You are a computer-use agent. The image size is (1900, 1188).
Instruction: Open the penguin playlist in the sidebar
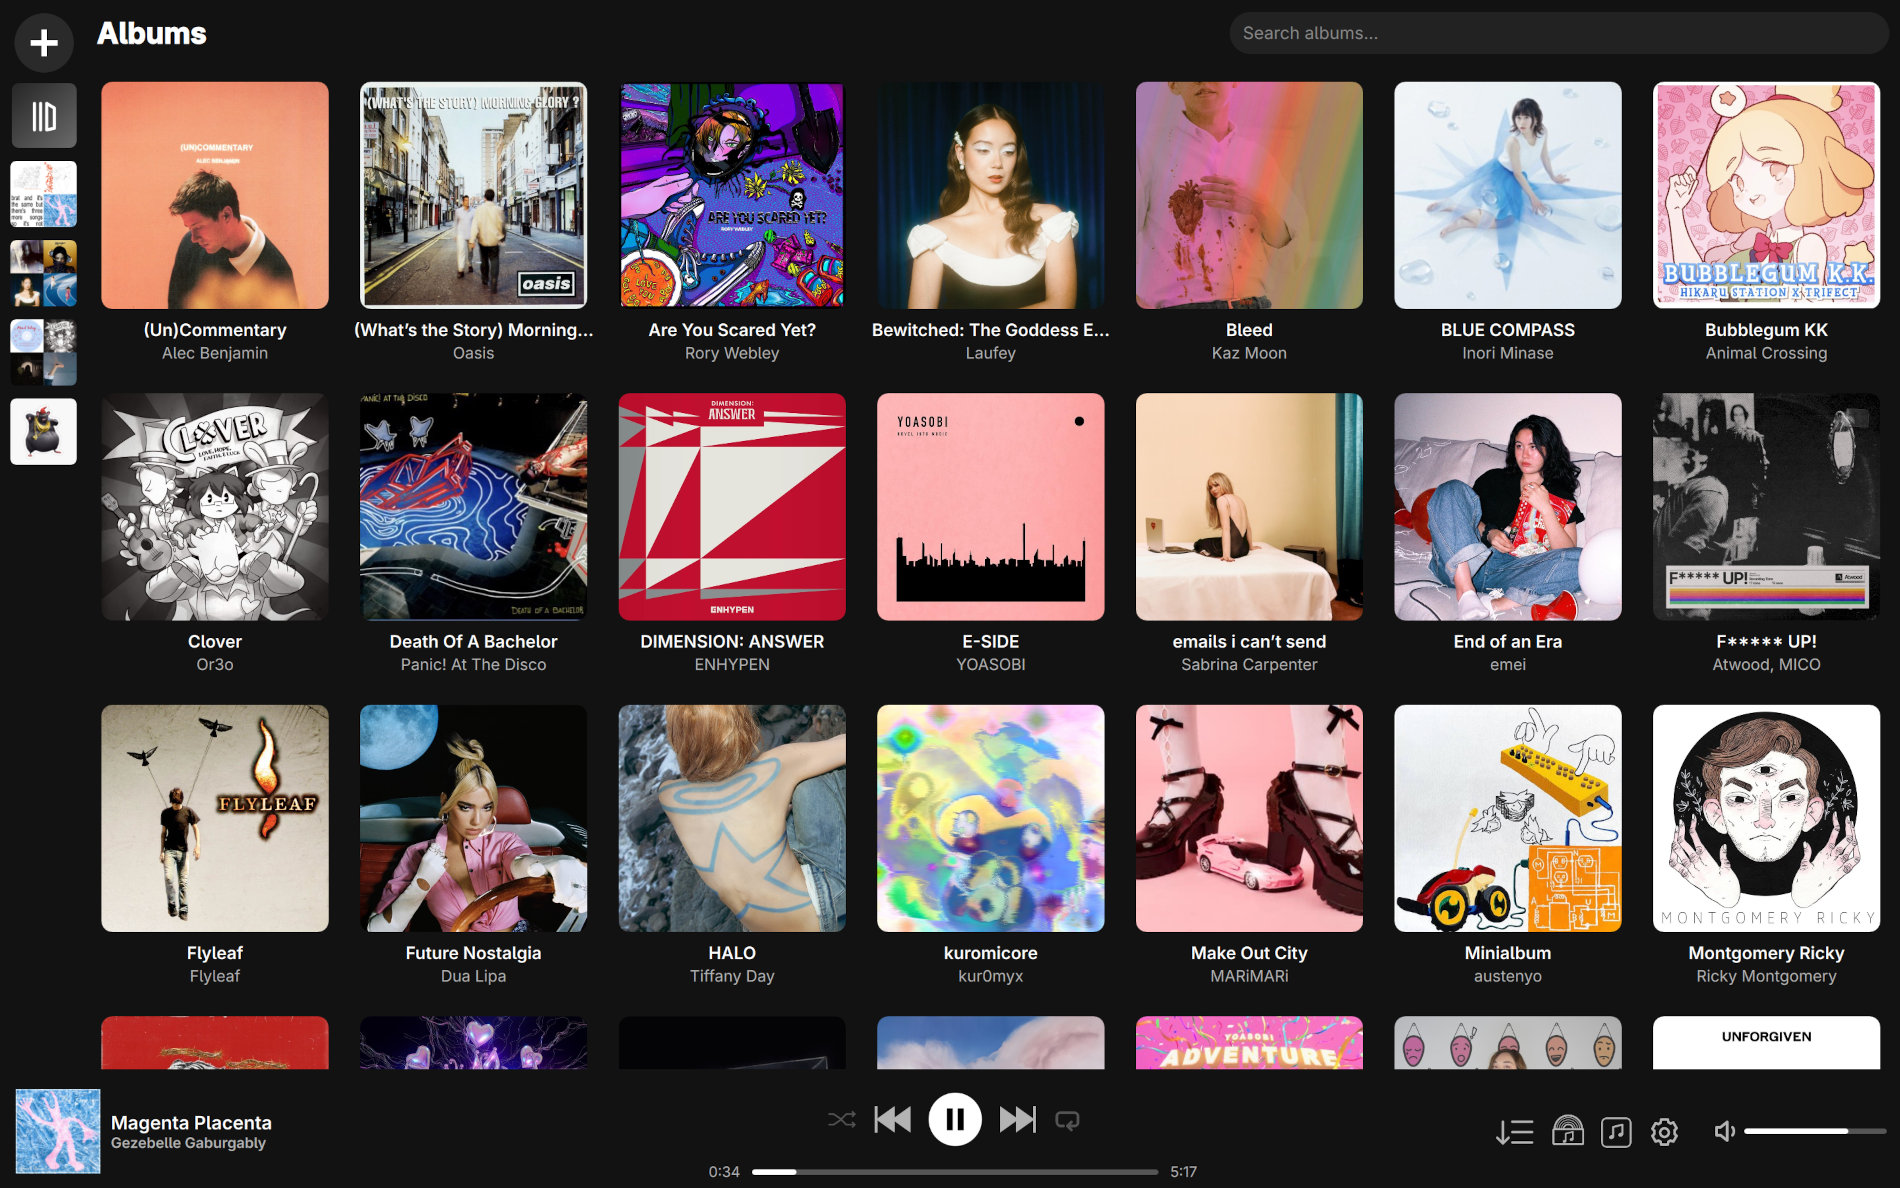click(44, 432)
